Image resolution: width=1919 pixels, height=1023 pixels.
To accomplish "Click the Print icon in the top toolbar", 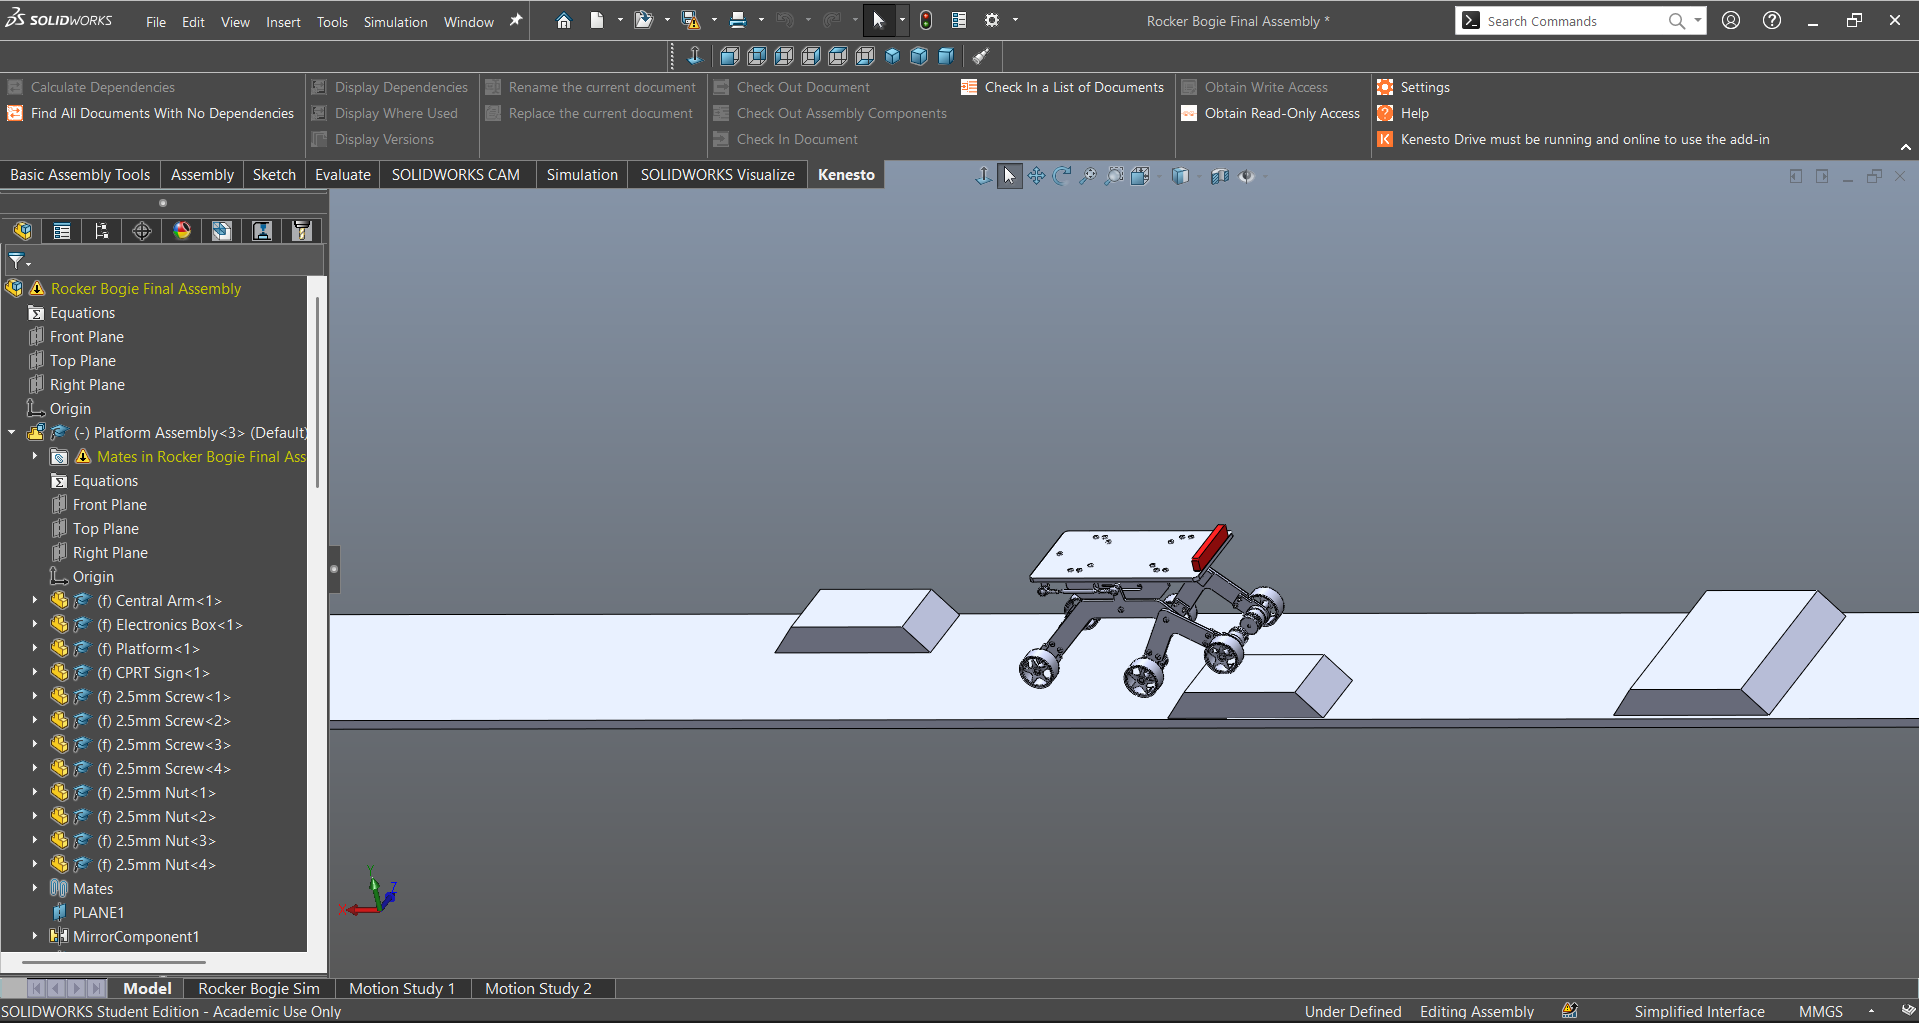I will click(x=738, y=20).
